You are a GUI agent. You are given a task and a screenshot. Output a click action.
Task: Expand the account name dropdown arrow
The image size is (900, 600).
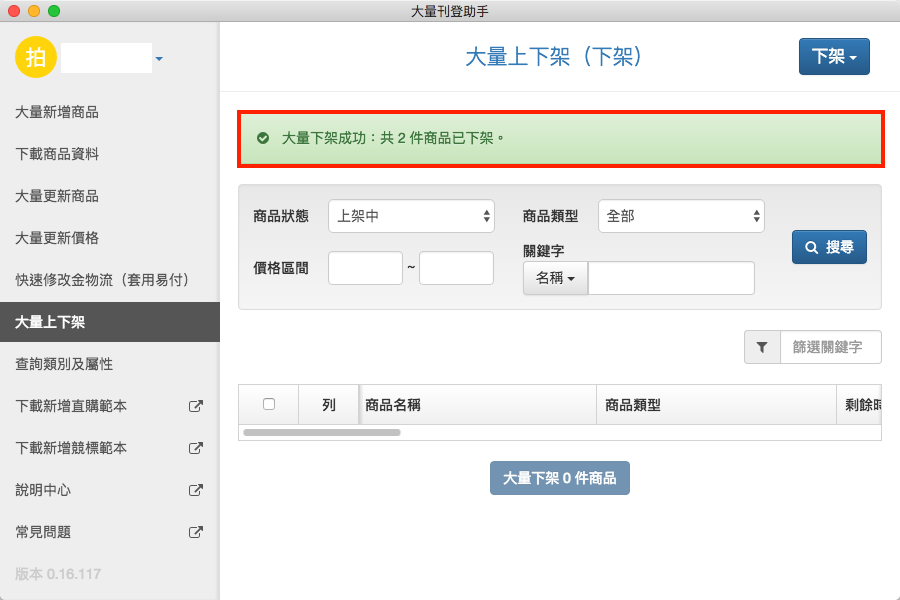pos(159,59)
